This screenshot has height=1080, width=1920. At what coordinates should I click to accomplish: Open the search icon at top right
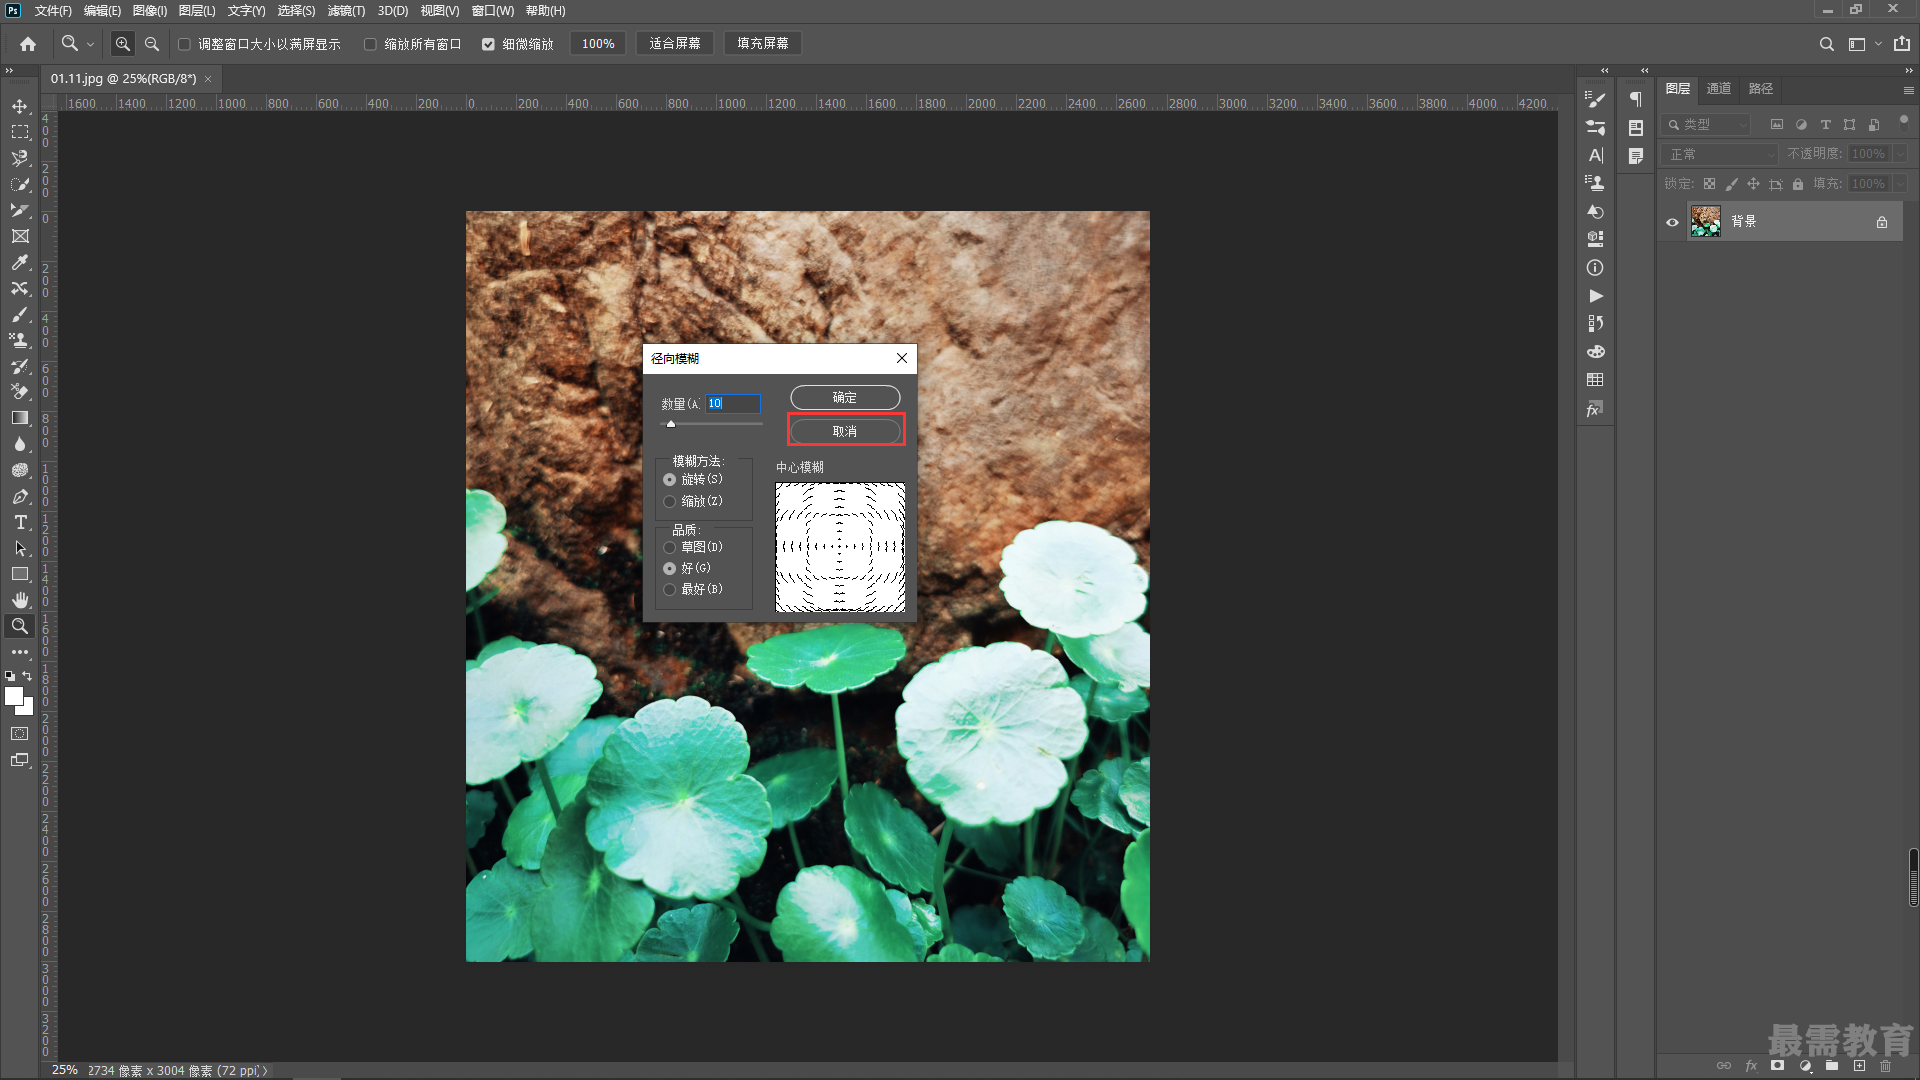coord(1826,44)
